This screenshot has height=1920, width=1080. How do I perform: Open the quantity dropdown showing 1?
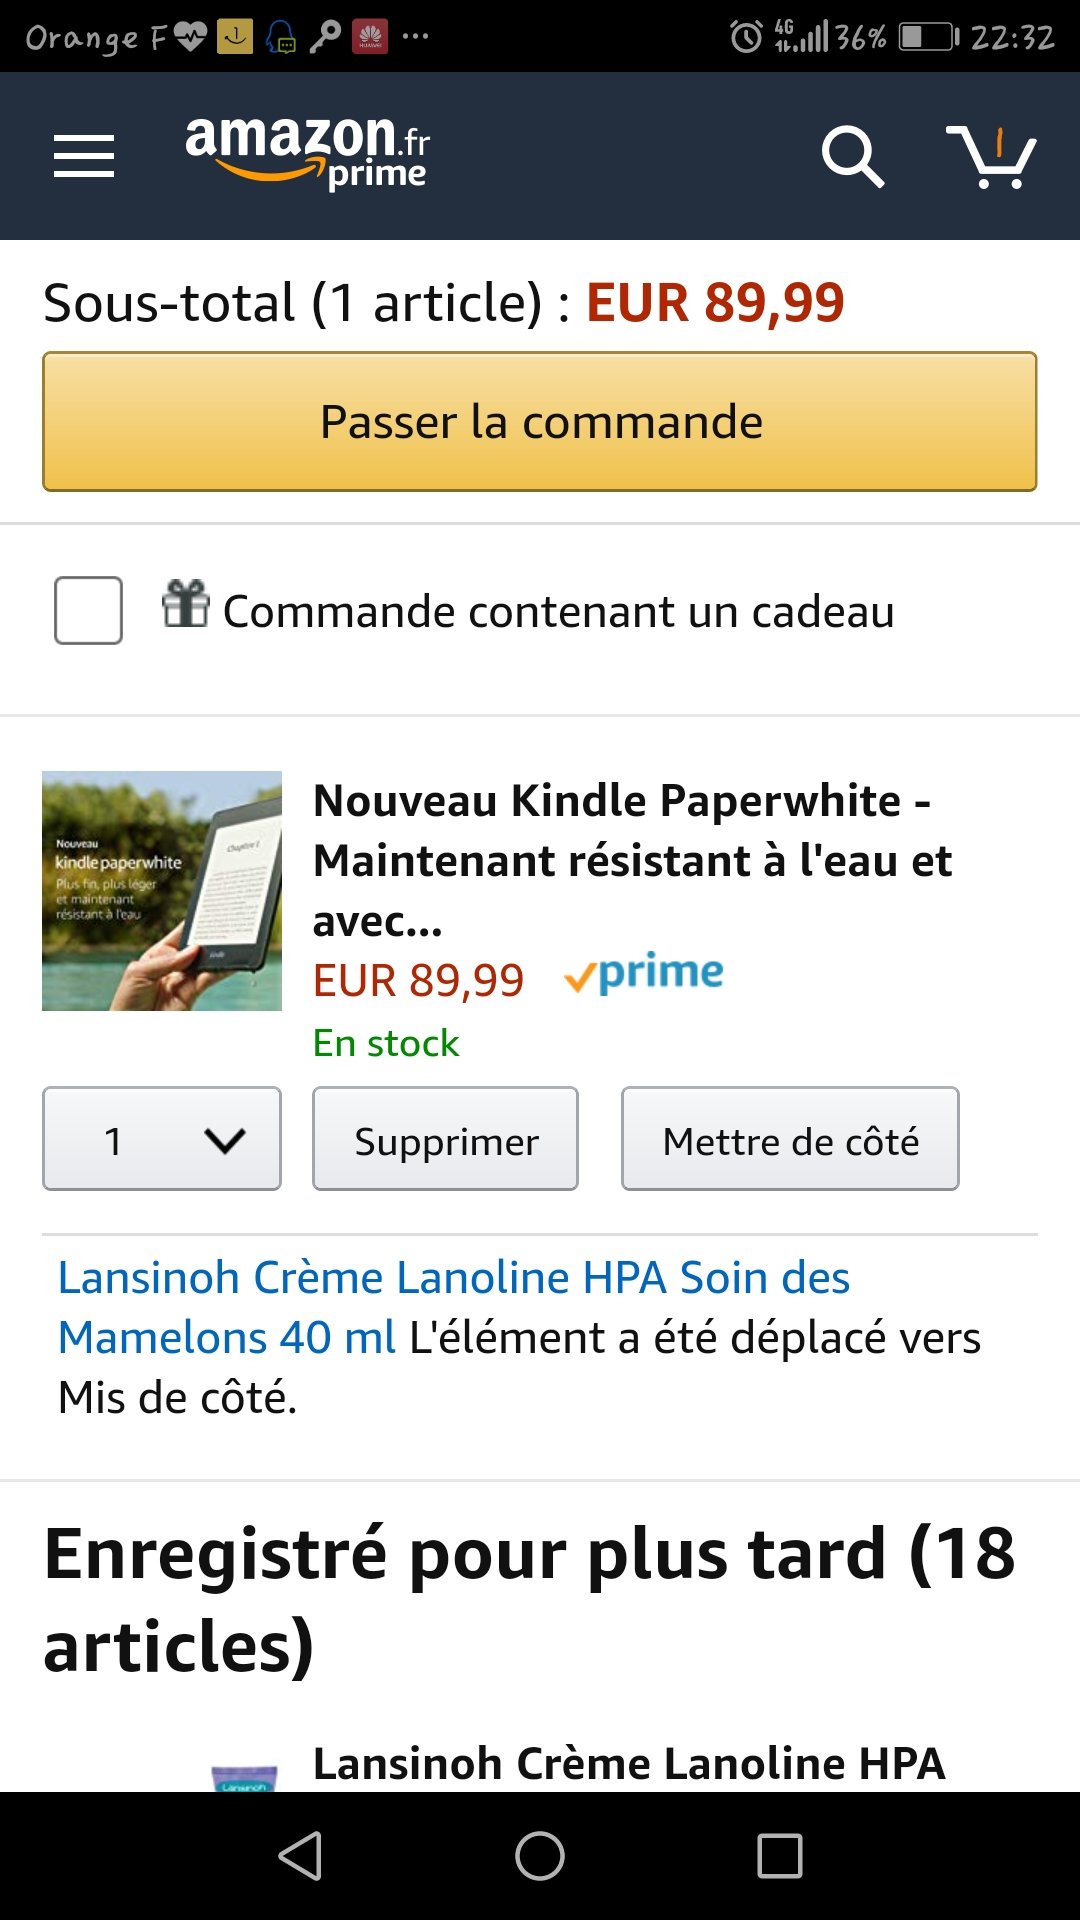(162, 1139)
